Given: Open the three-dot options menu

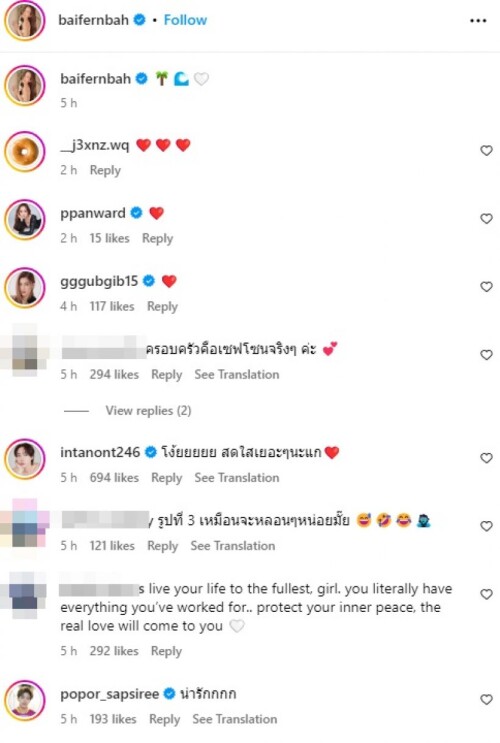Looking at the screenshot, I should [x=478, y=20].
